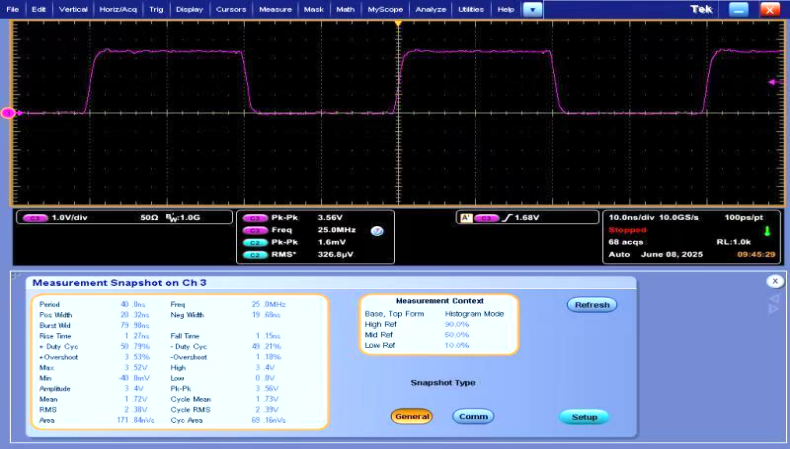Click the 68 acqs counter
790x449 pixels.
pos(625,242)
